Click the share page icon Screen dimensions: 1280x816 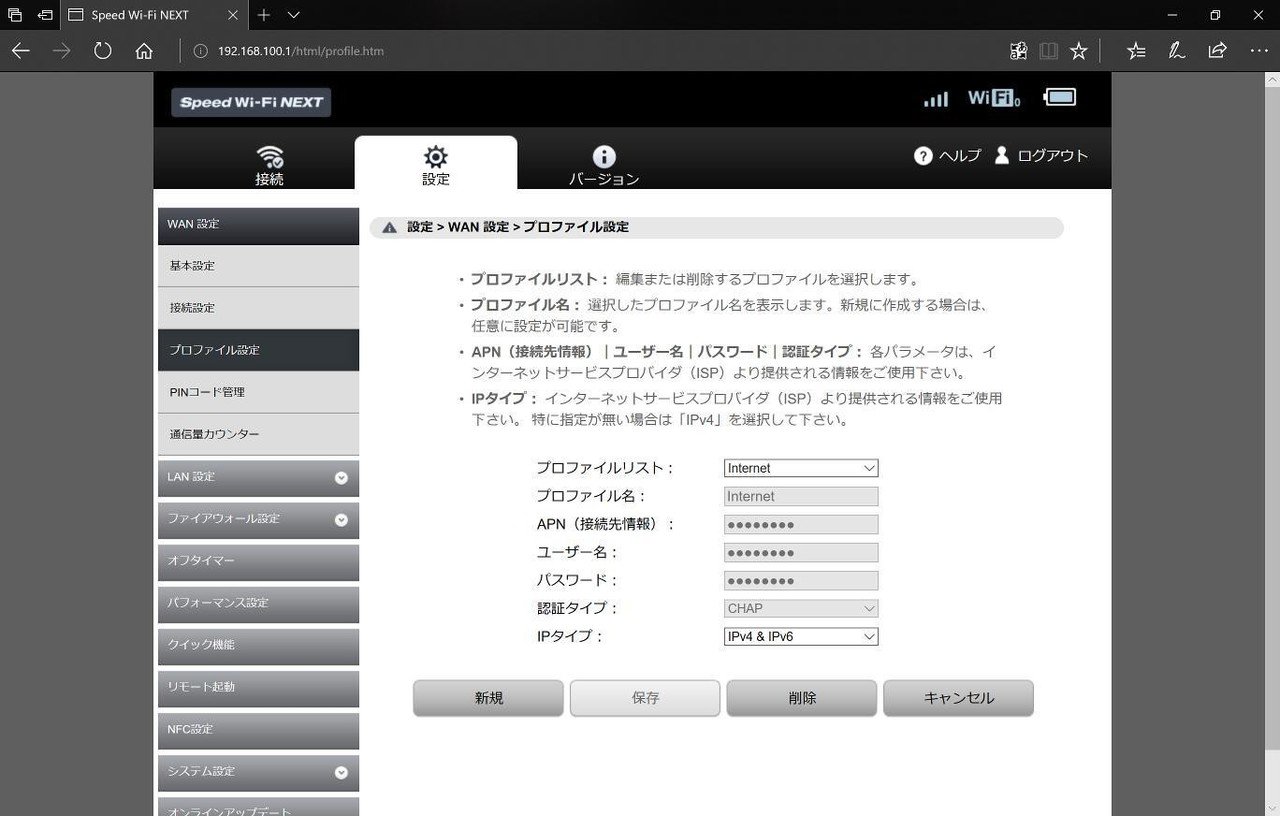(x=1217, y=51)
